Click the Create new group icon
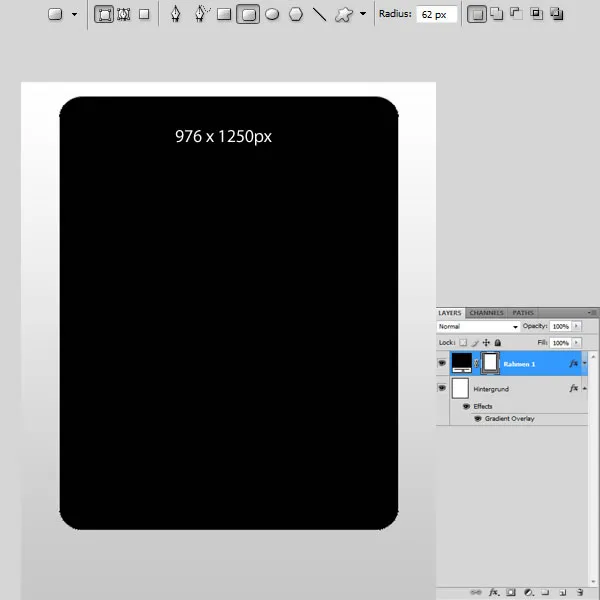Viewport: 600px width, 600px height. click(545, 593)
